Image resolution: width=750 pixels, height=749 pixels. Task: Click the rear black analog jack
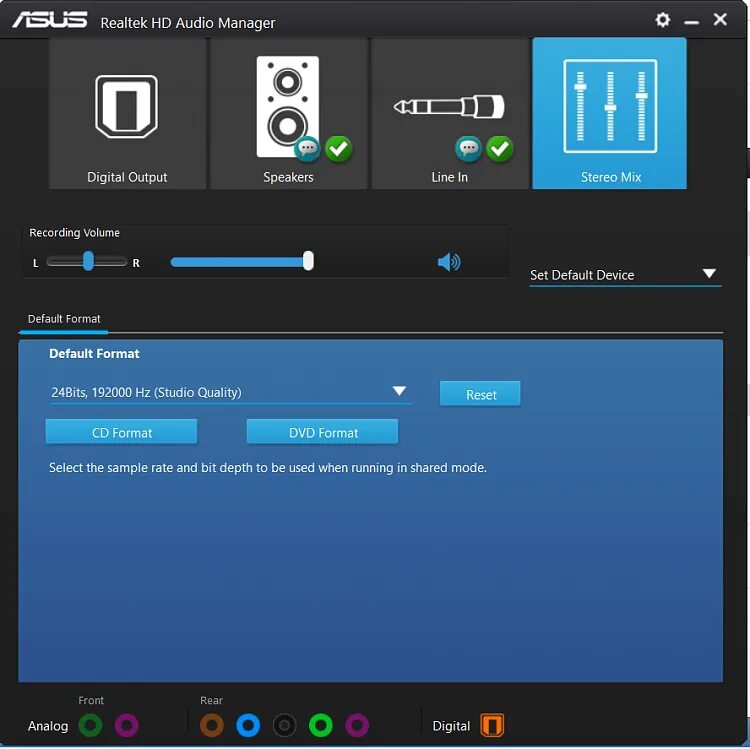(285, 725)
